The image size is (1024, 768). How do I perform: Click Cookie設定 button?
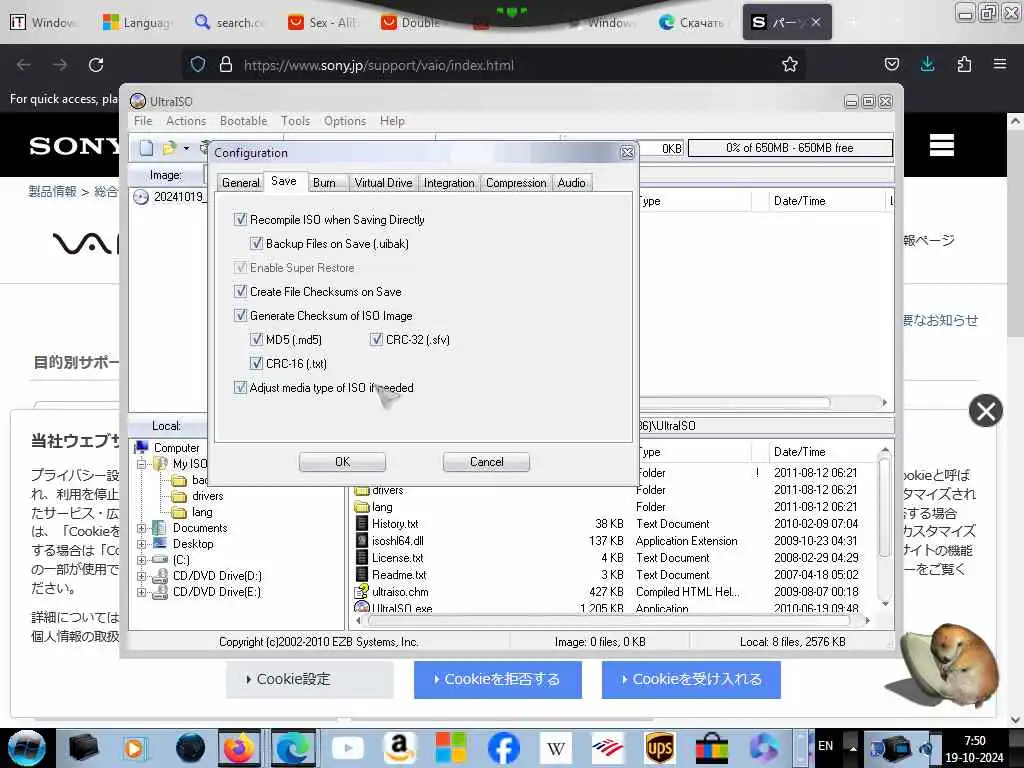click(x=310, y=679)
